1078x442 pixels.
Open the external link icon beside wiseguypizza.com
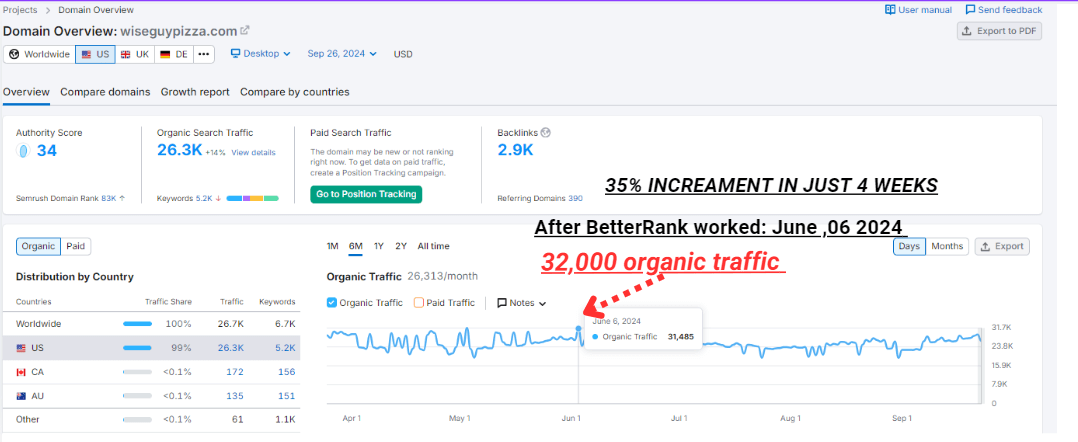pos(245,30)
